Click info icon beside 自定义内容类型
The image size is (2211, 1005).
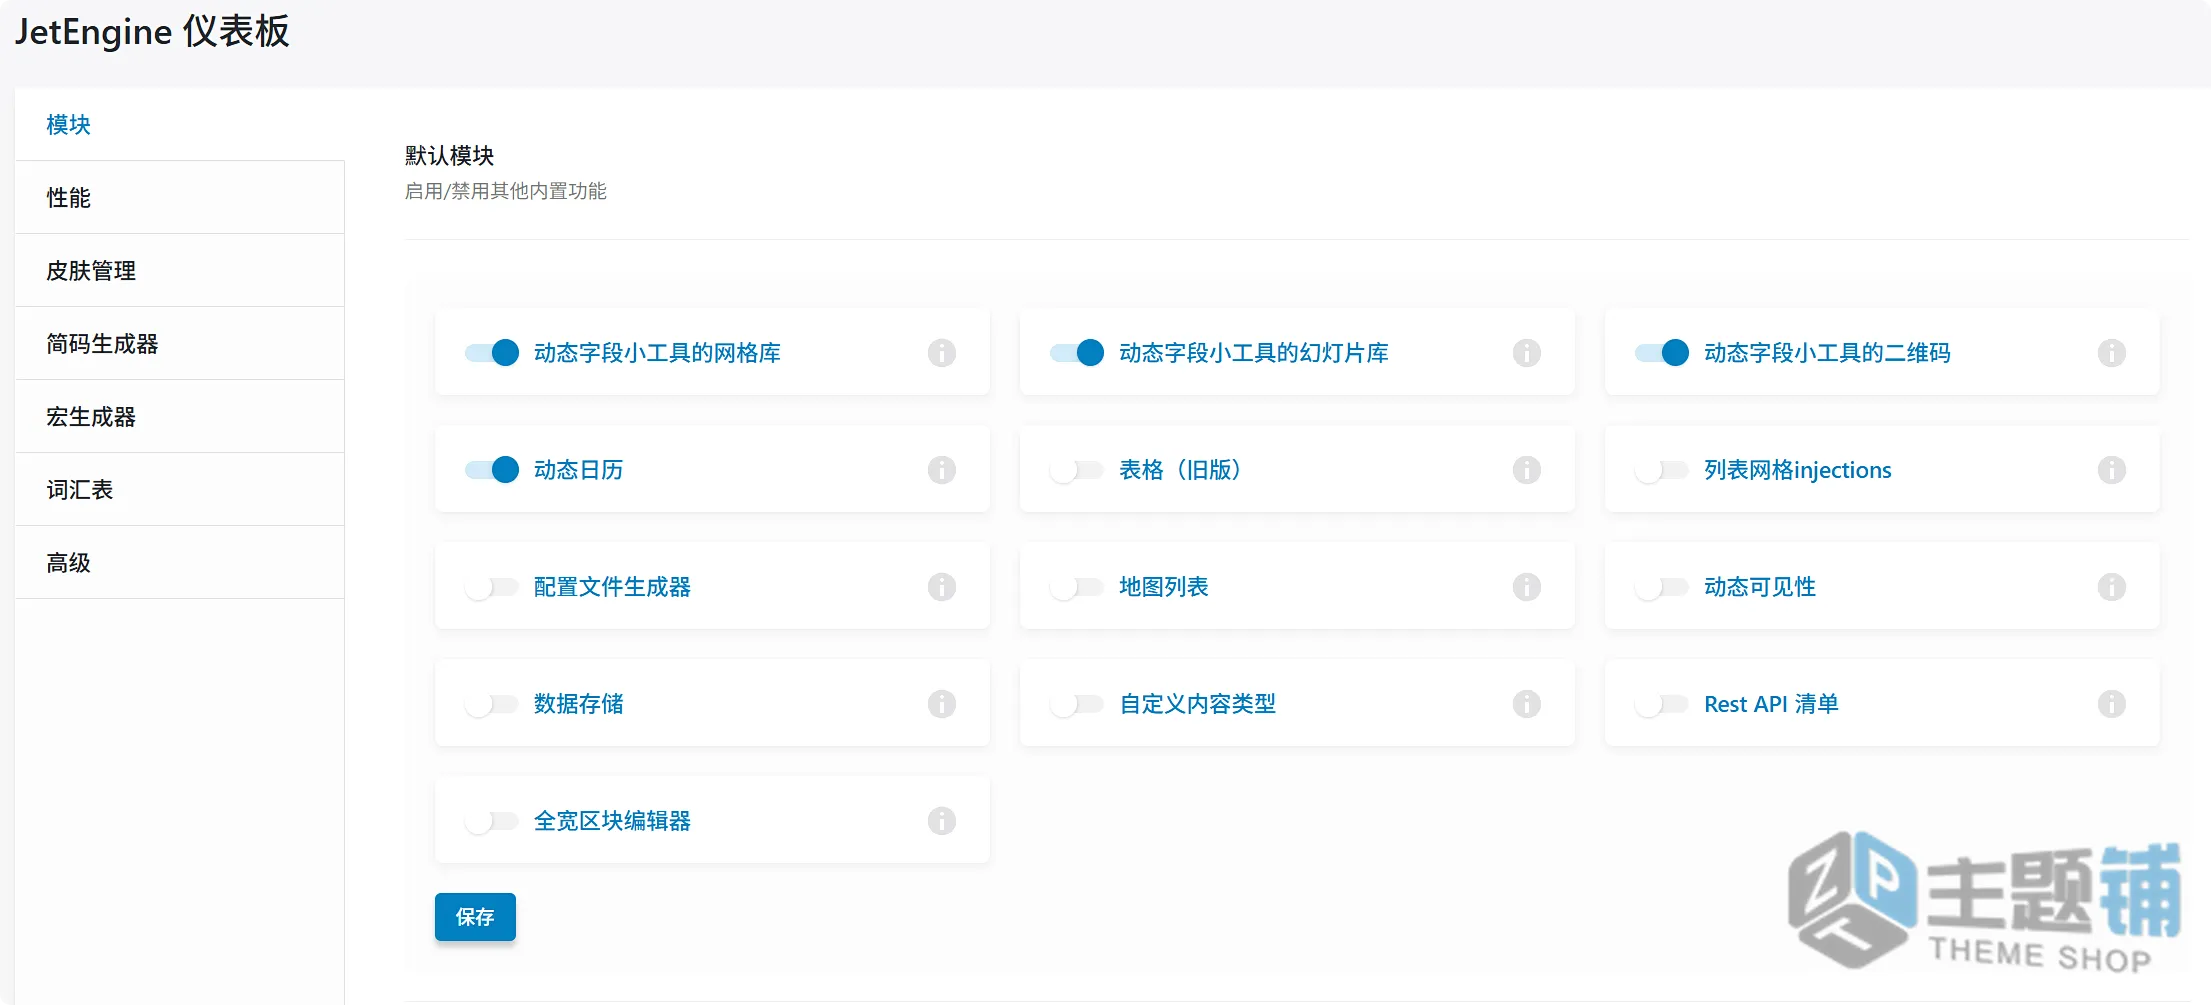point(1526,704)
